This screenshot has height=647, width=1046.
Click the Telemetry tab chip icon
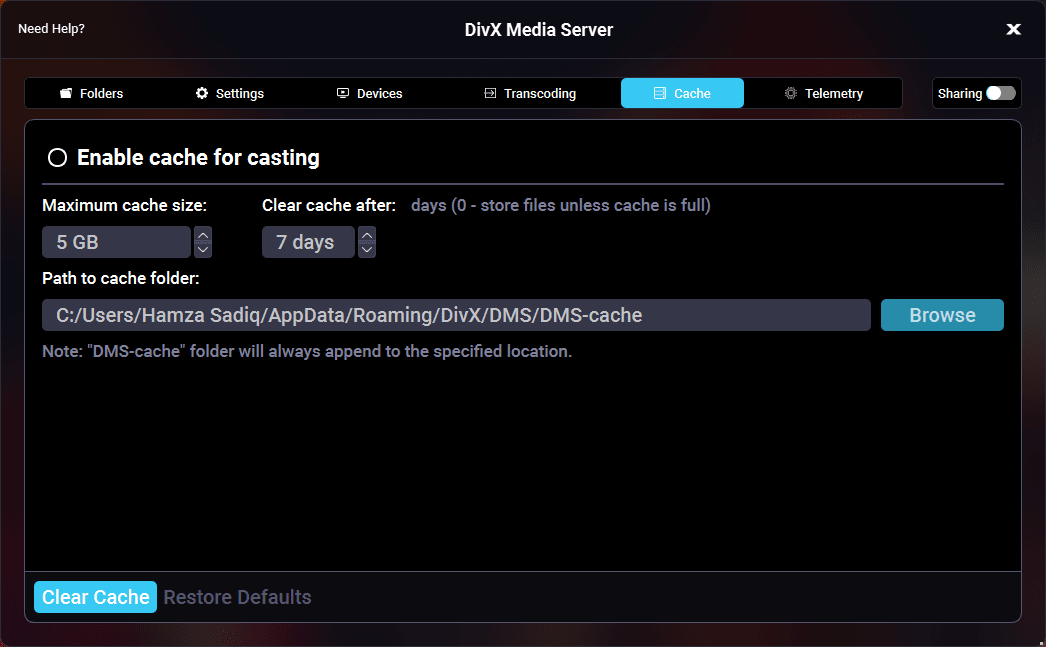[x=791, y=93]
